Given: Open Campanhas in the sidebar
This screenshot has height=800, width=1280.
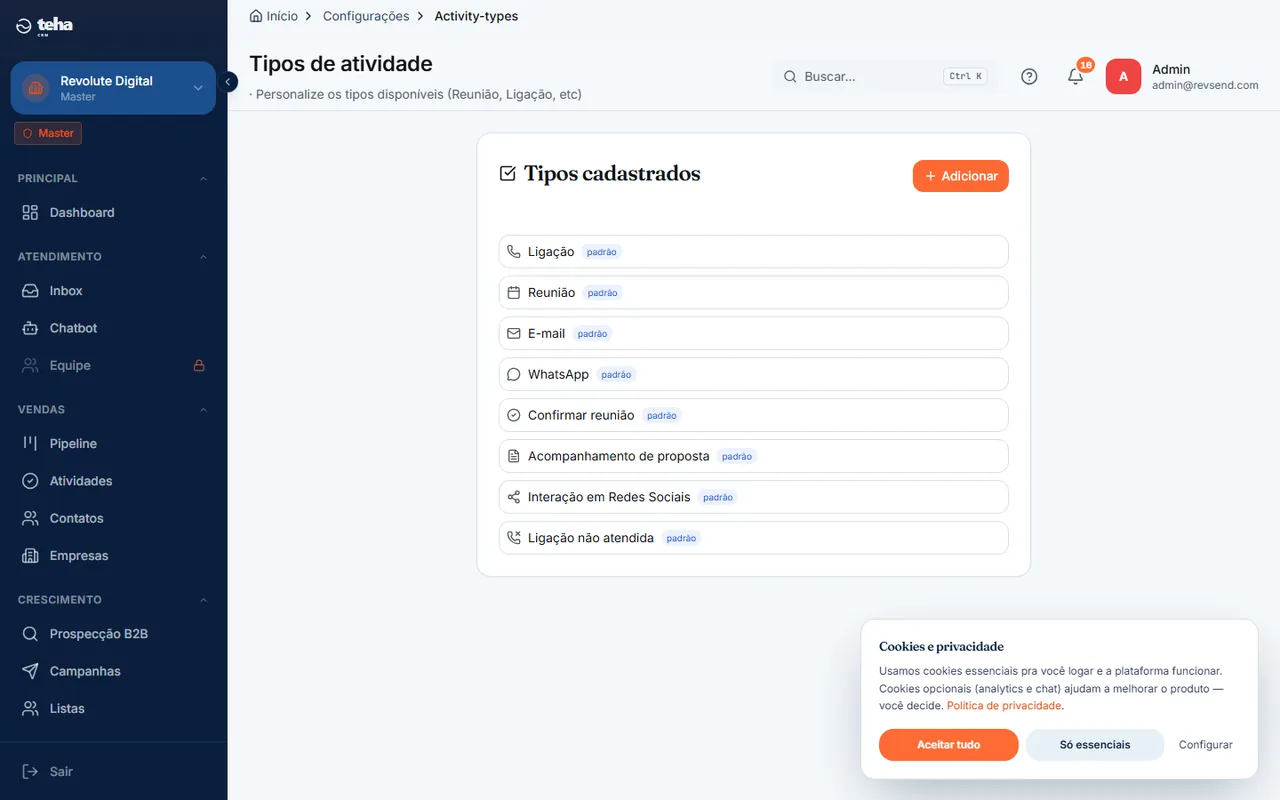Looking at the screenshot, I should click(113, 671).
